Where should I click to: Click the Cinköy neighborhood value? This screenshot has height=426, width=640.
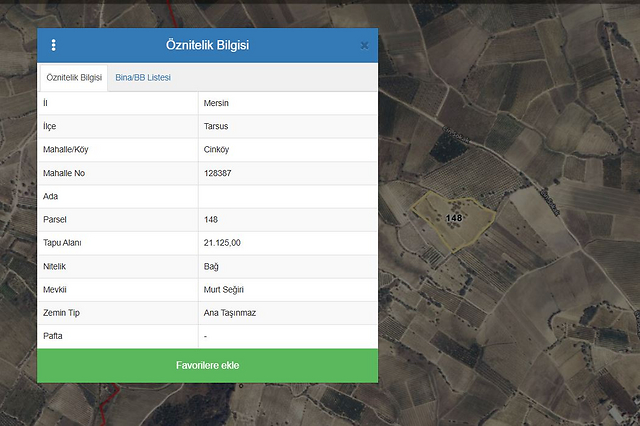point(217,150)
